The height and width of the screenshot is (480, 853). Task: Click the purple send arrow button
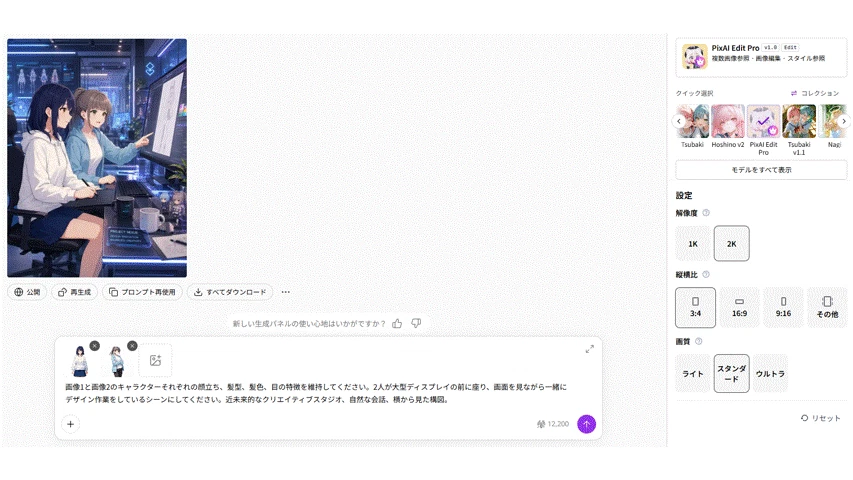[x=586, y=424]
